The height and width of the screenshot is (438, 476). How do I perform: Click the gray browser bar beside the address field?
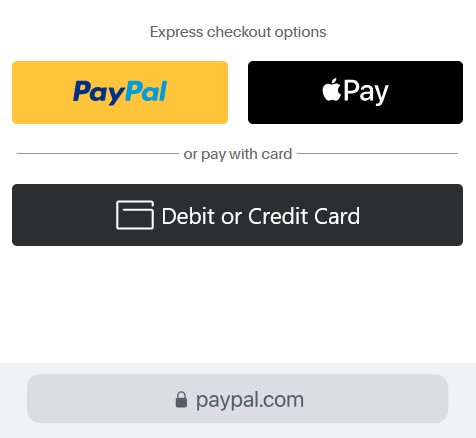(13, 399)
